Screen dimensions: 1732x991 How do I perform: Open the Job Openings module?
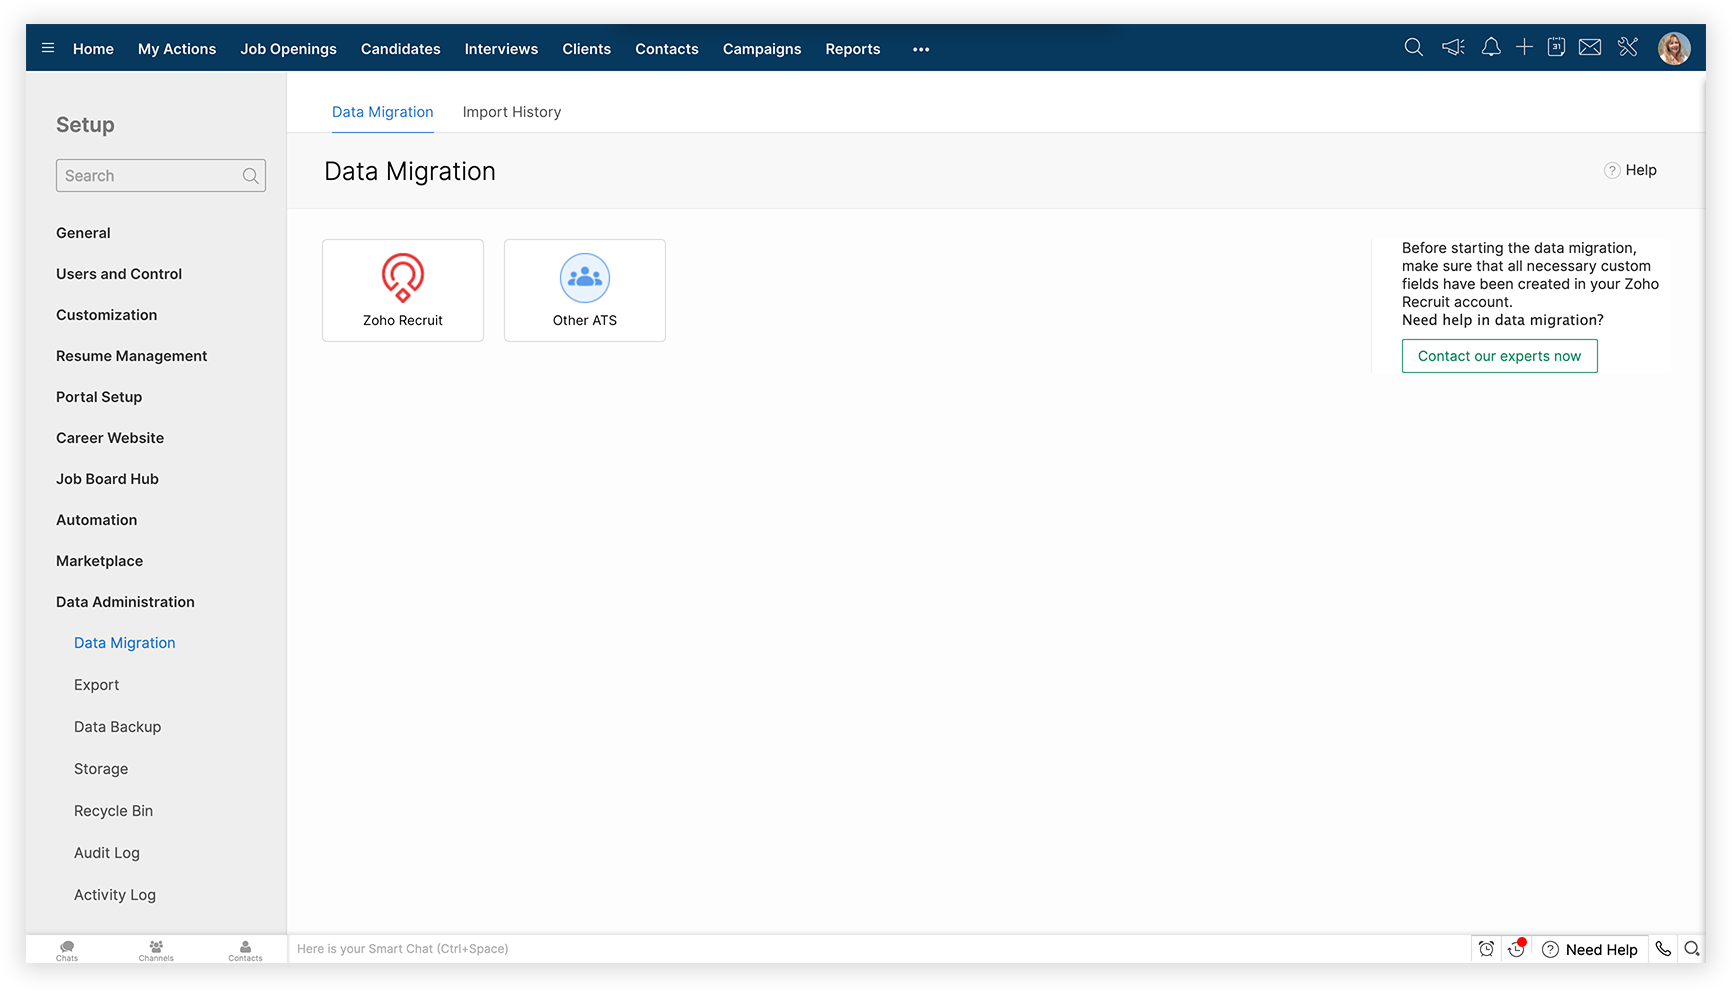coord(288,49)
